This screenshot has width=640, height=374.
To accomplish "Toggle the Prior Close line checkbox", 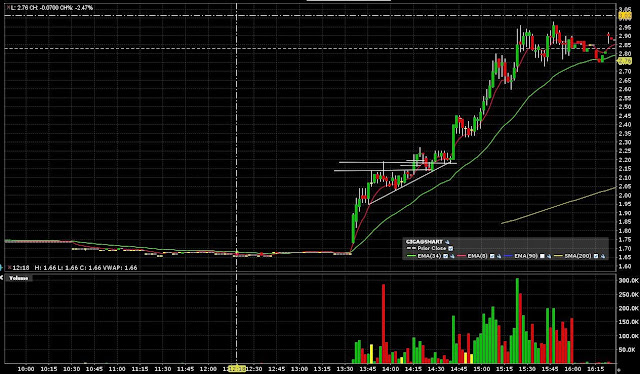I will [451, 248].
